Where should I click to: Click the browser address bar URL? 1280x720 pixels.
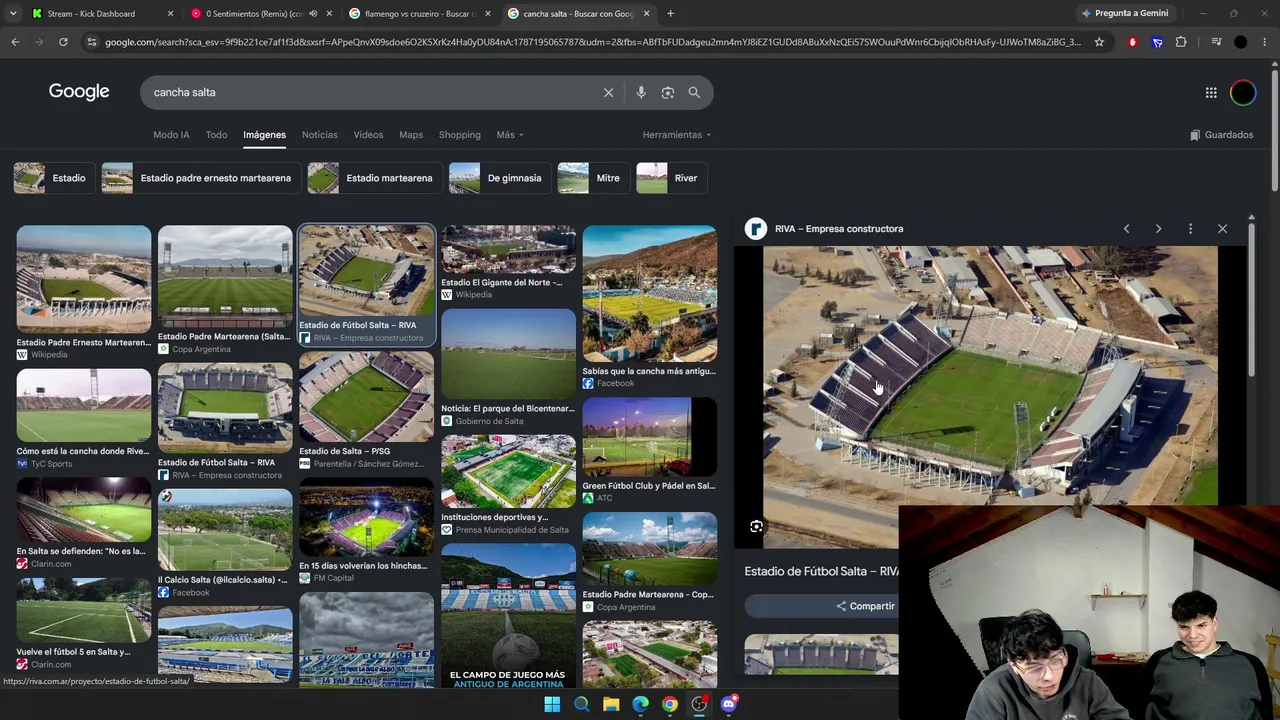[592, 42]
